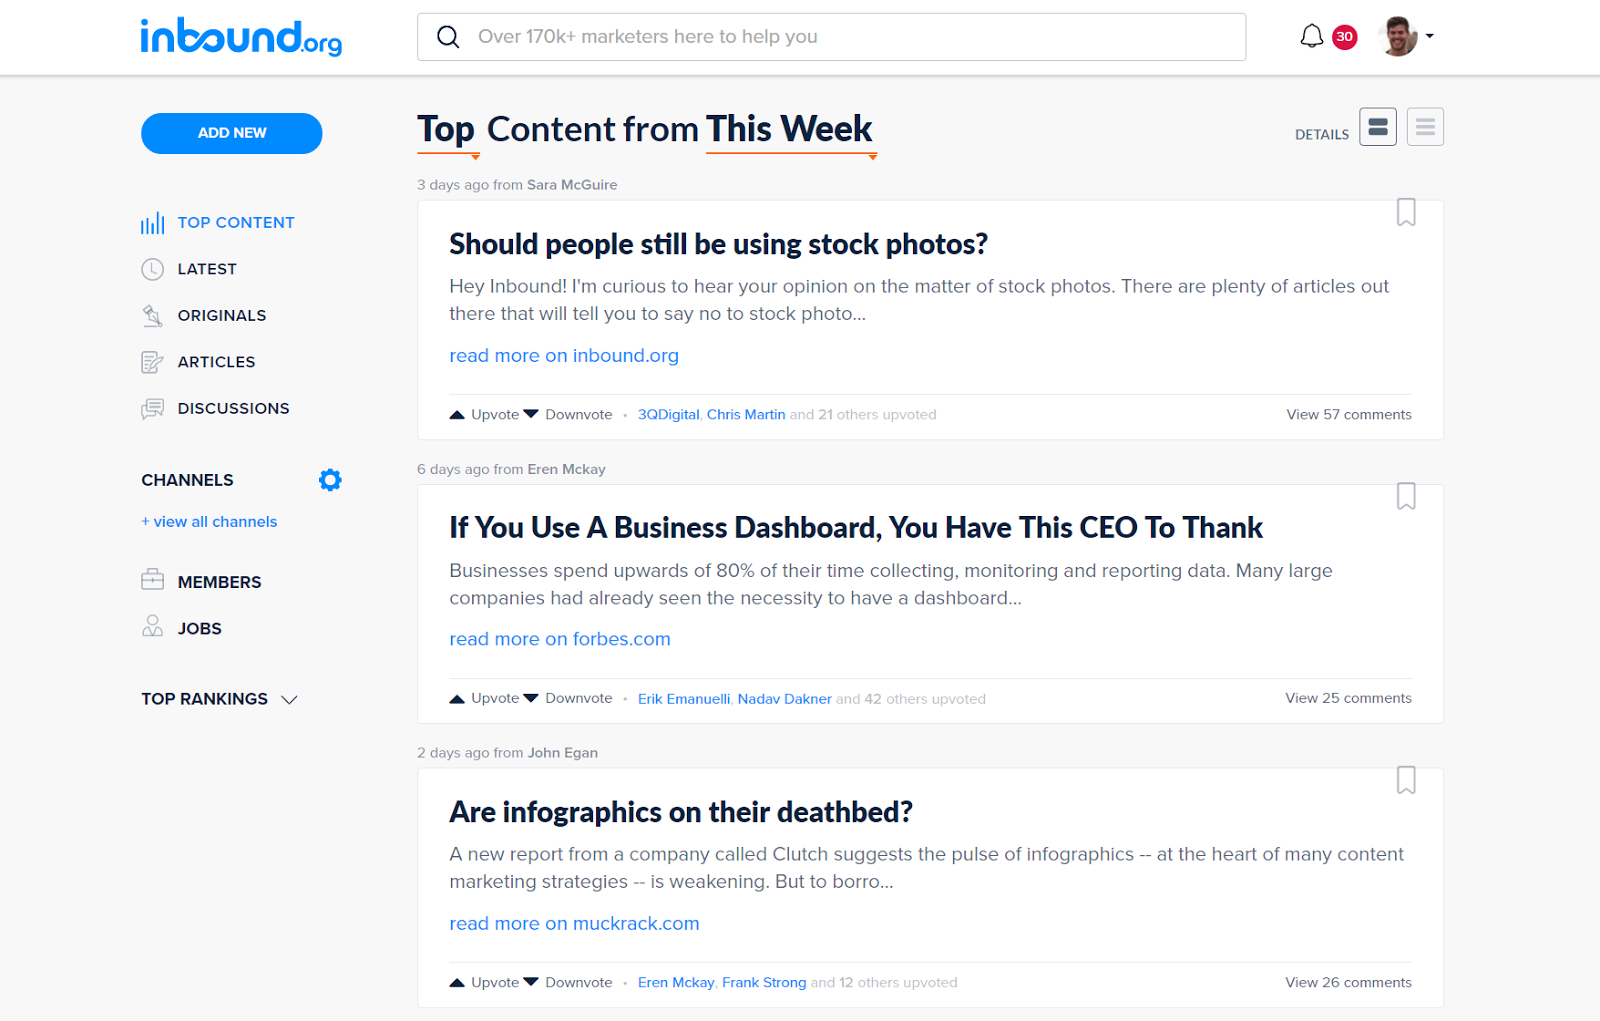Expand the Top Rankings section
Screen dimensions: 1600x1021
coord(219,699)
